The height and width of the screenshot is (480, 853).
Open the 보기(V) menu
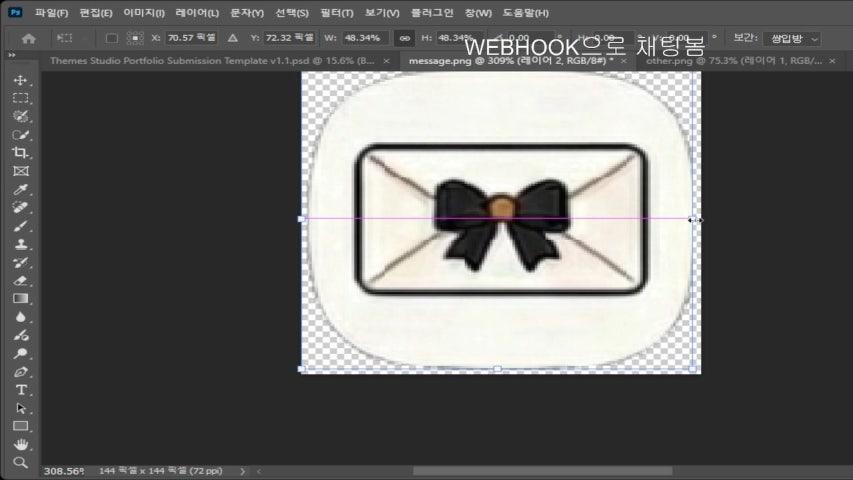(382, 13)
